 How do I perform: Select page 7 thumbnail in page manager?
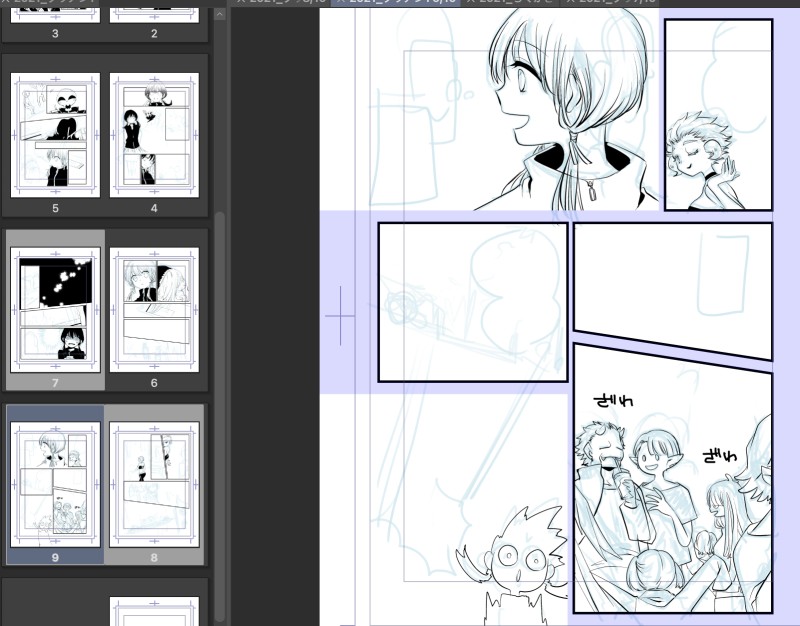(55, 310)
